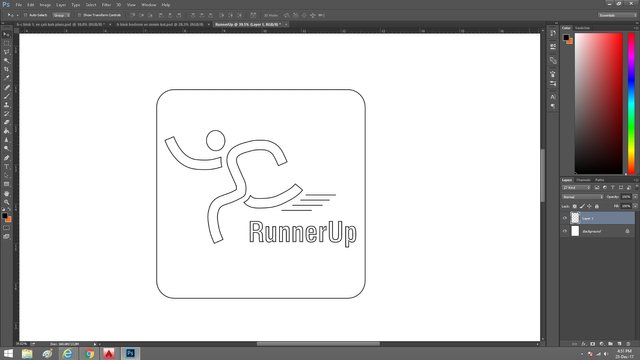Select the Crop tool
Viewport: 640px width, 360px height.
coord(7,69)
